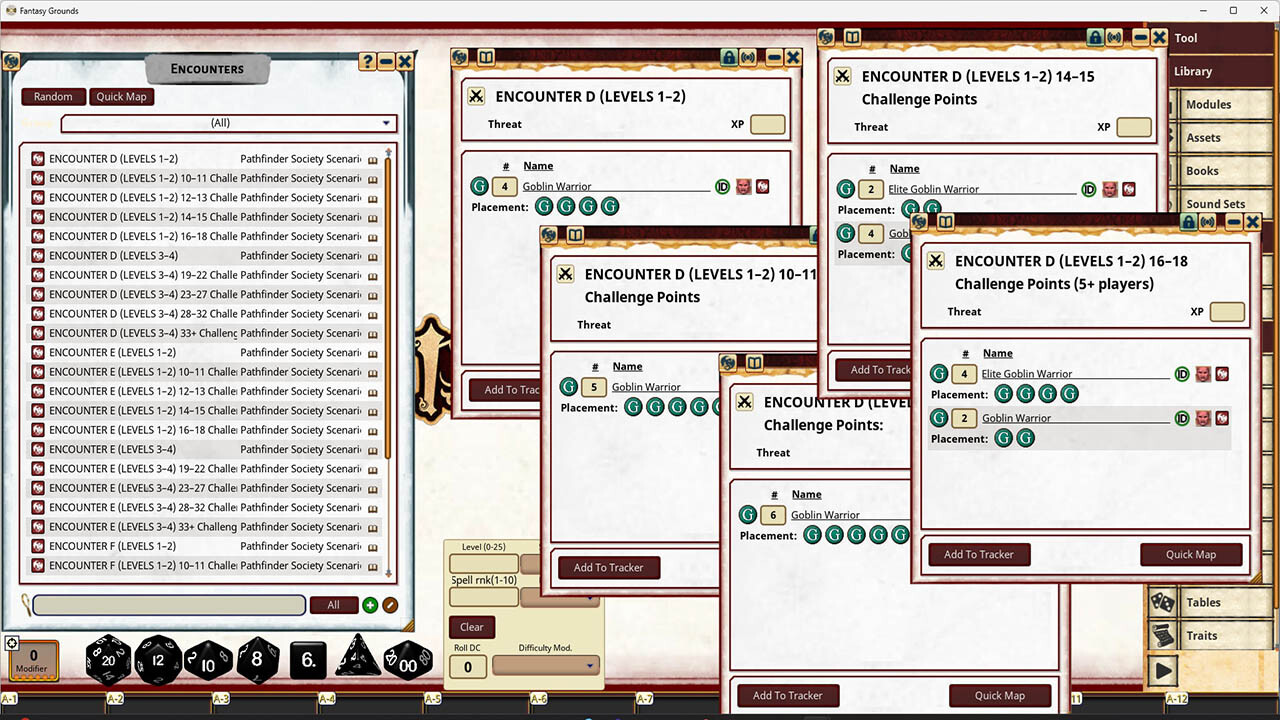Toggle lock on Encounter D (Levels 1–2) window
1280x720 pixels.
730,58
